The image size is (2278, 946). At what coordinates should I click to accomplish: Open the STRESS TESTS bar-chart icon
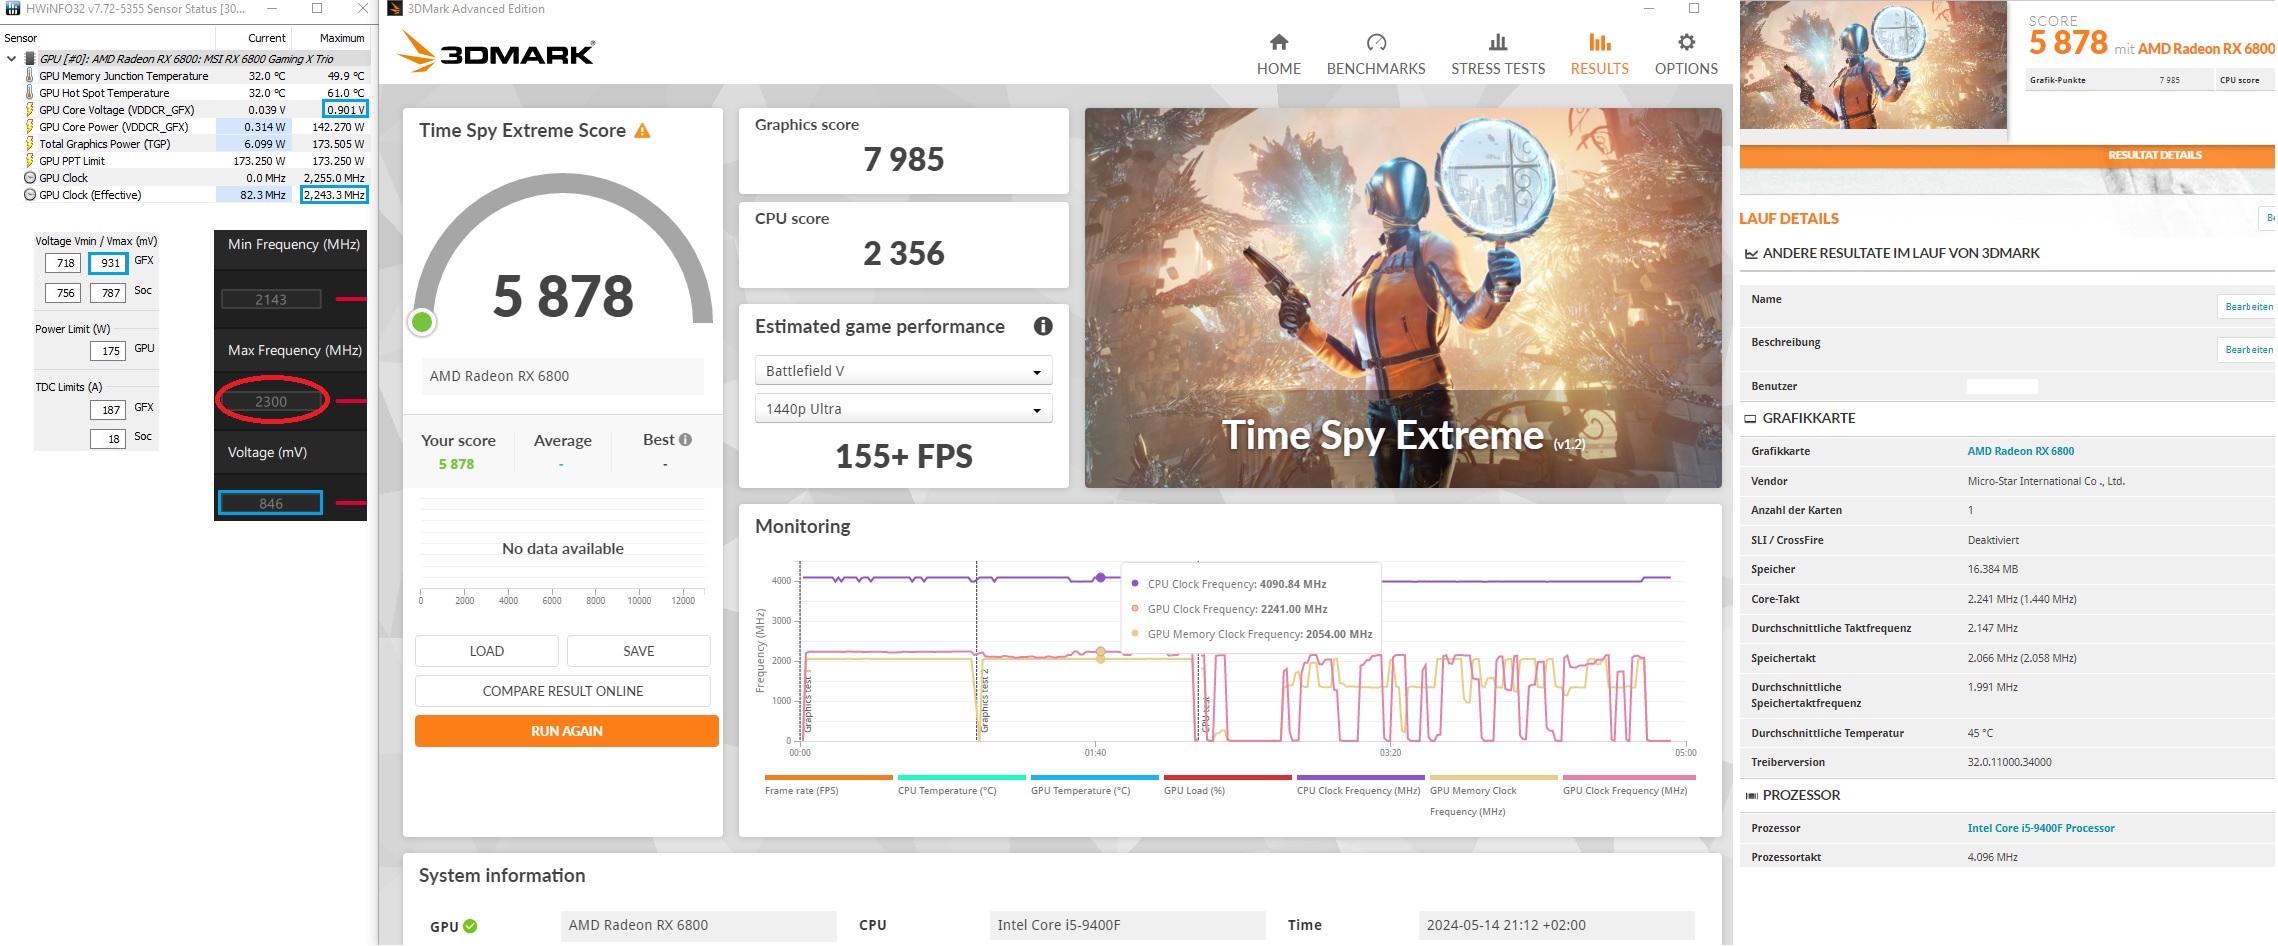coord(1497,42)
